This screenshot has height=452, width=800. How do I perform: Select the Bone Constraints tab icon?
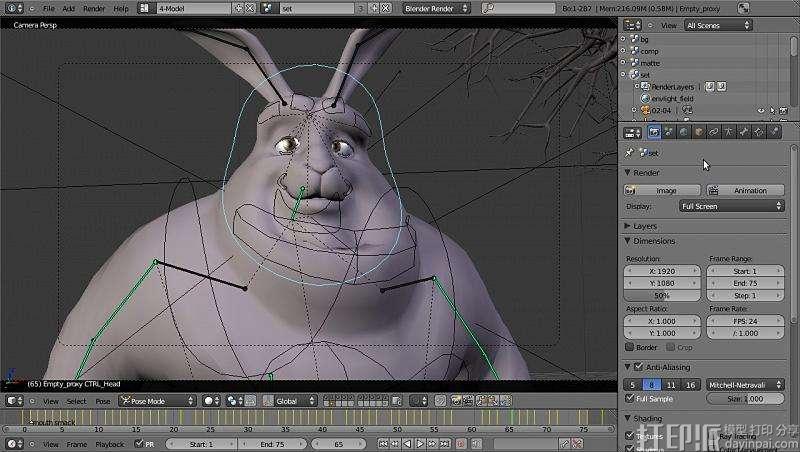759,133
